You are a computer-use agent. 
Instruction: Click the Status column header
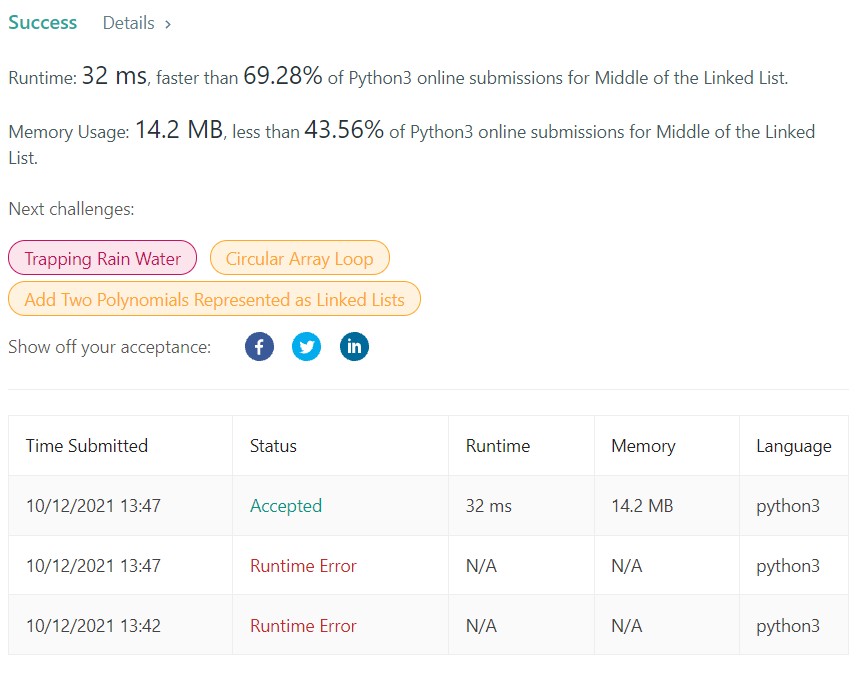click(274, 446)
